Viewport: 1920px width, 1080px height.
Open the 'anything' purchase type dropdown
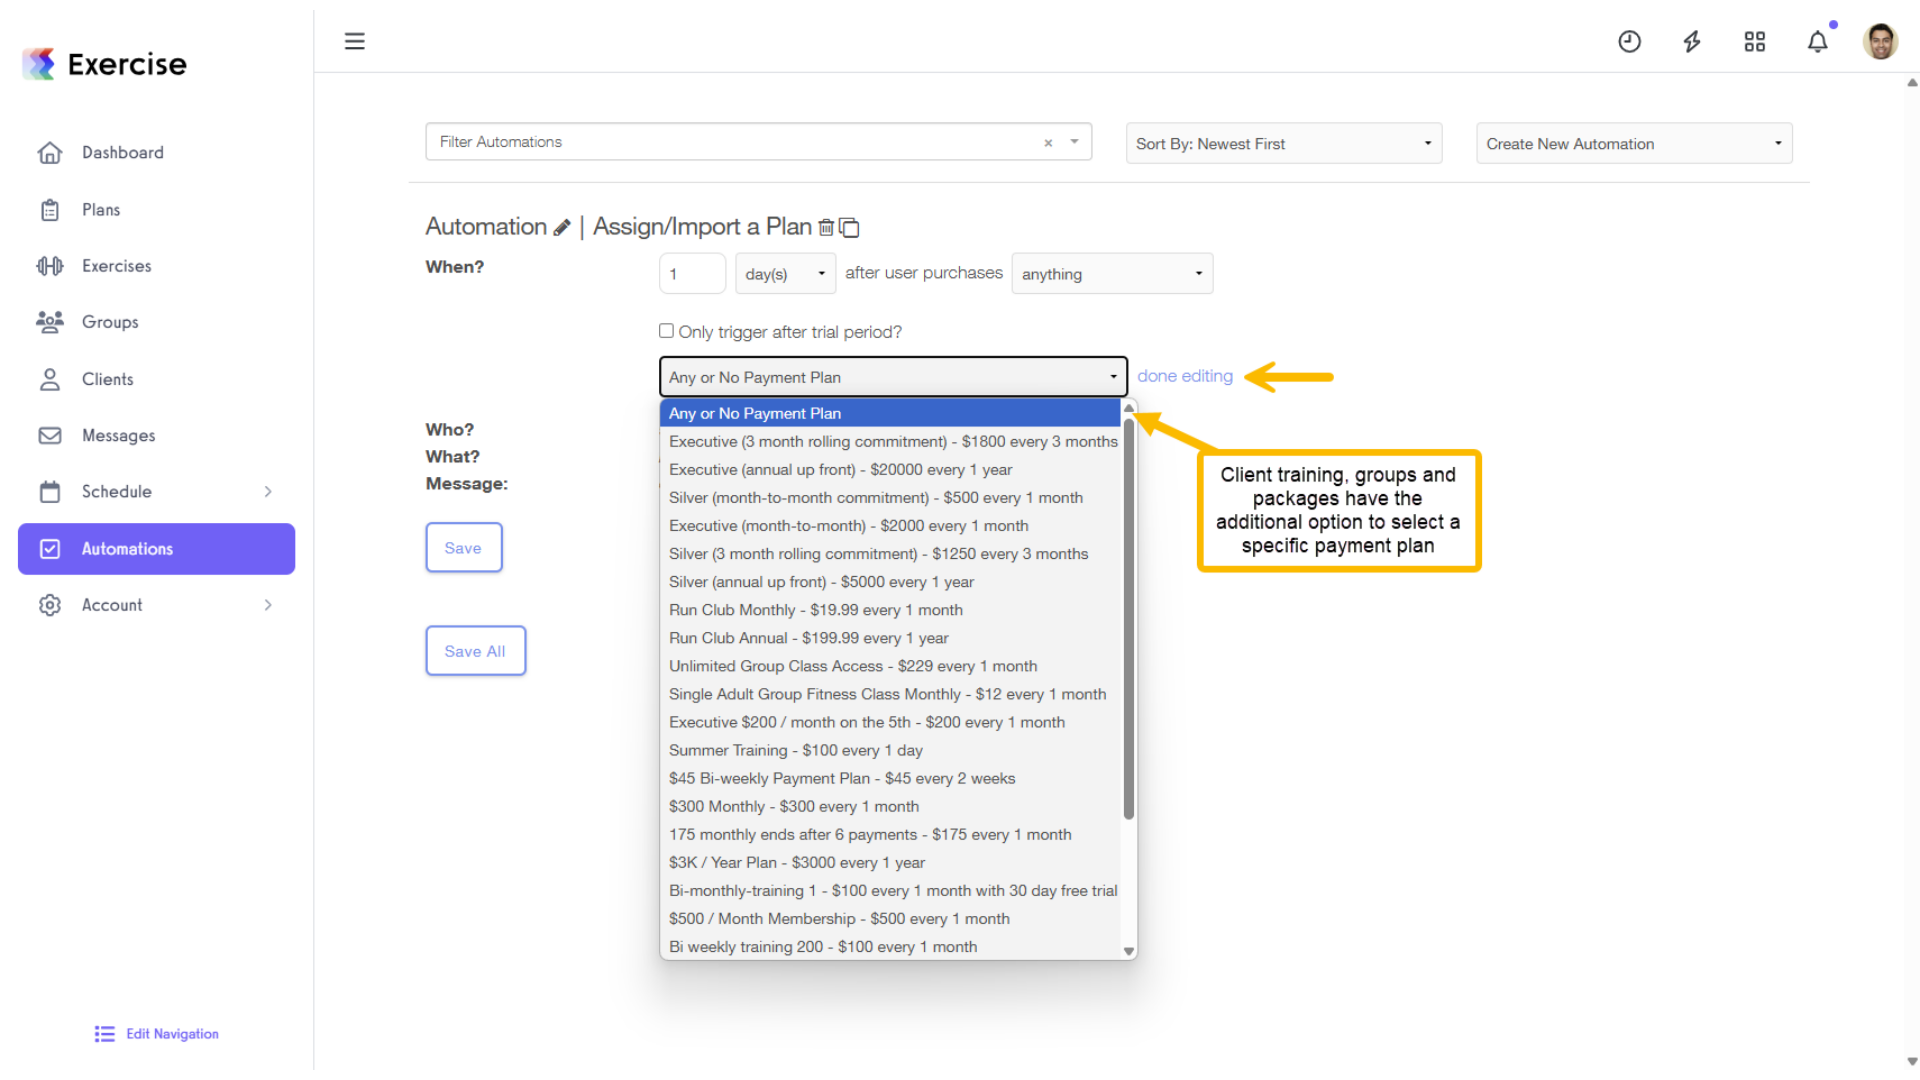(1112, 274)
